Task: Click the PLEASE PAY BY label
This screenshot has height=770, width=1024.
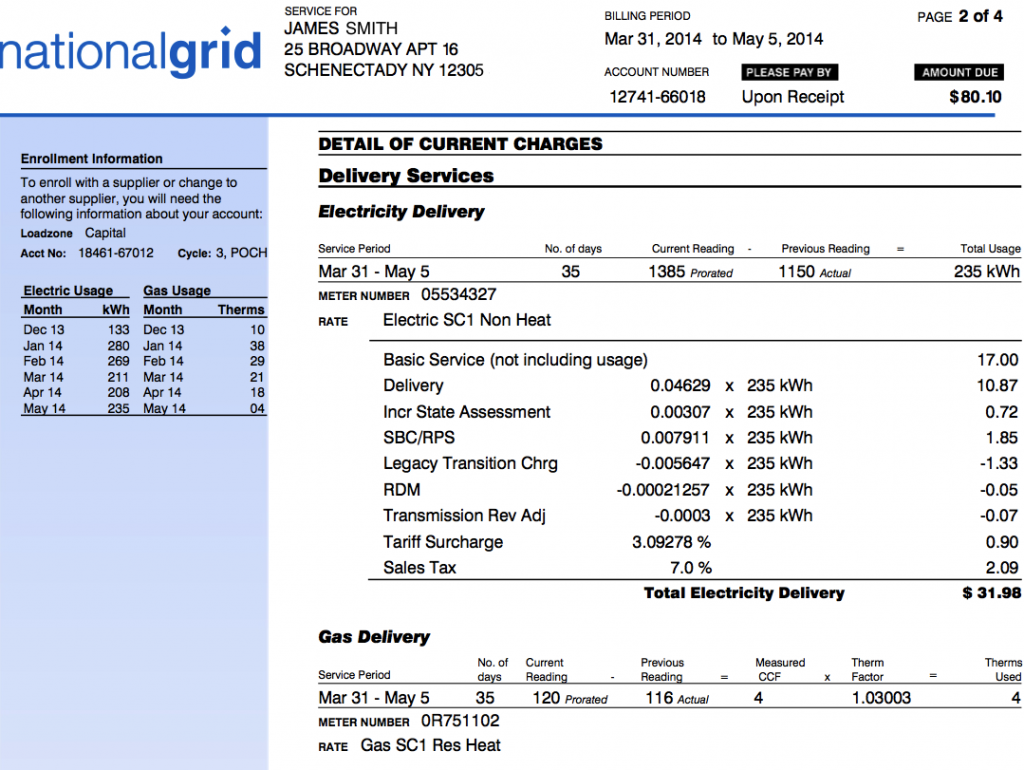Action: tap(789, 72)
